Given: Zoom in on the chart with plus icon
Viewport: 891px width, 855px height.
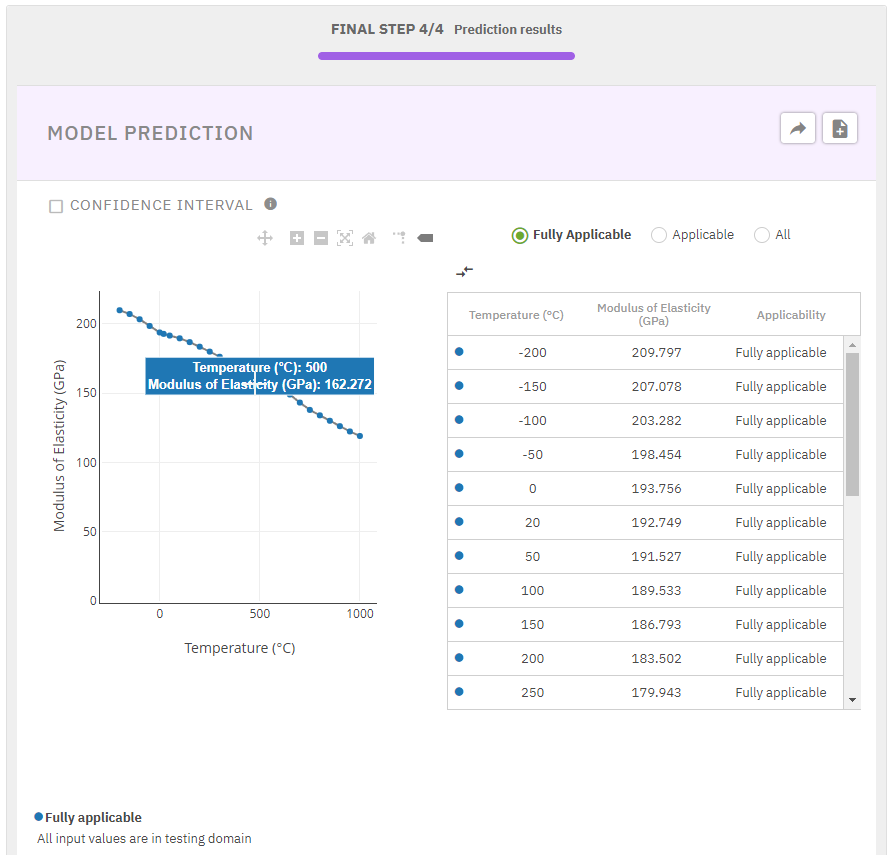Looking at the screenshot, I should pos(297,238).
